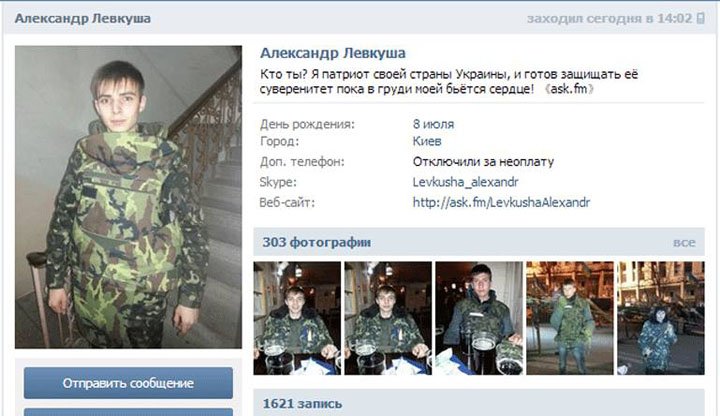
Task: Open the first beer-mug photo thumbnail
Action: point(297,318)
